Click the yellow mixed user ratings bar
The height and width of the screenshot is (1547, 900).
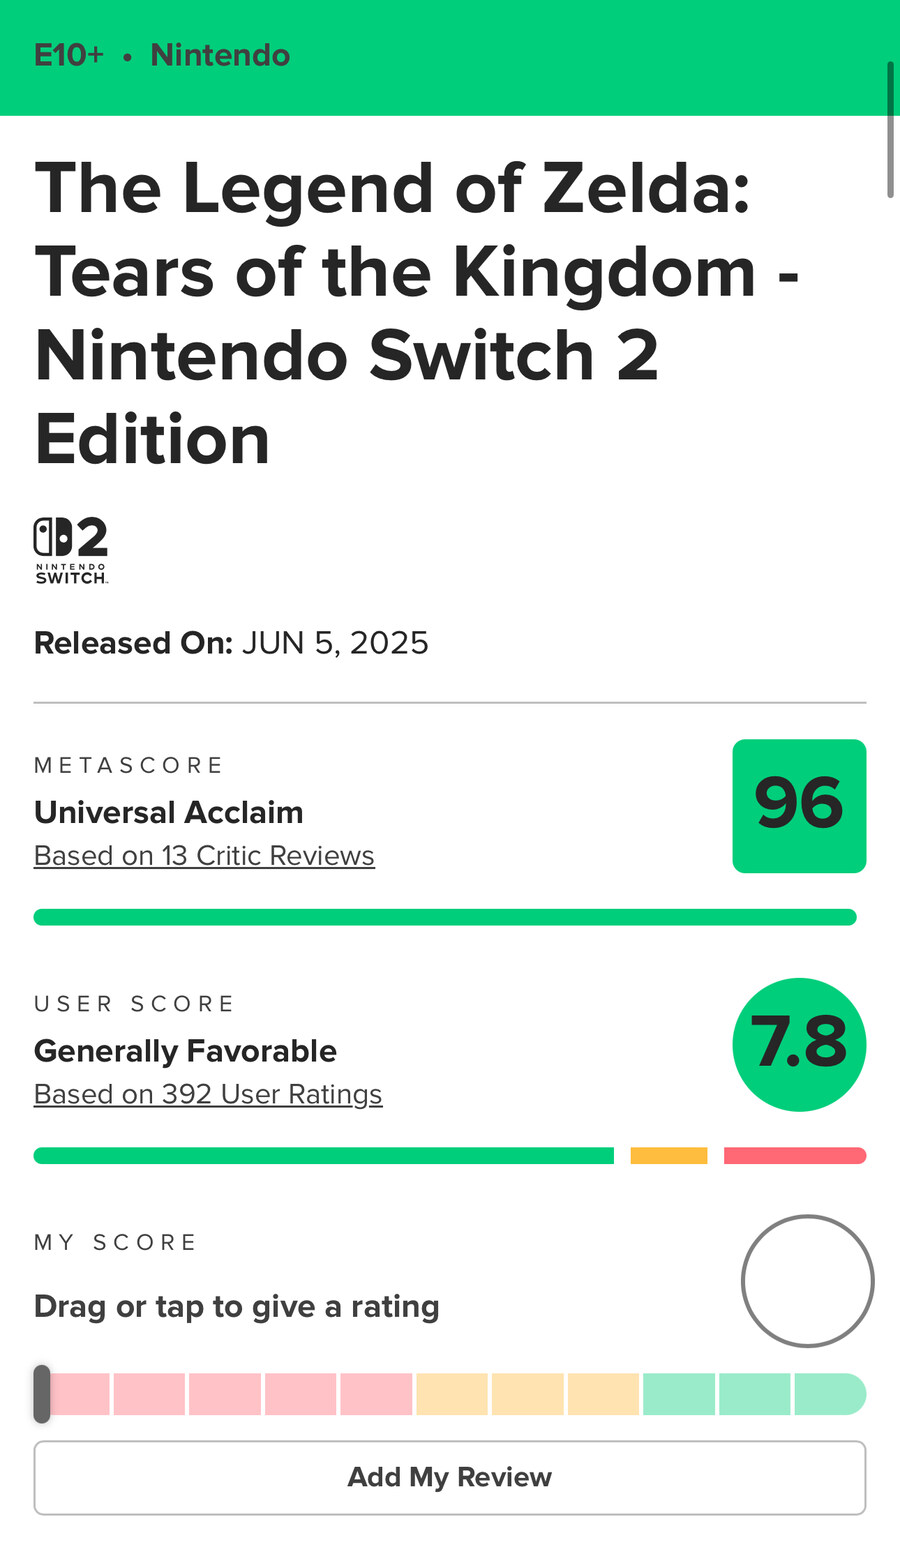click(x=669, y=1156)
